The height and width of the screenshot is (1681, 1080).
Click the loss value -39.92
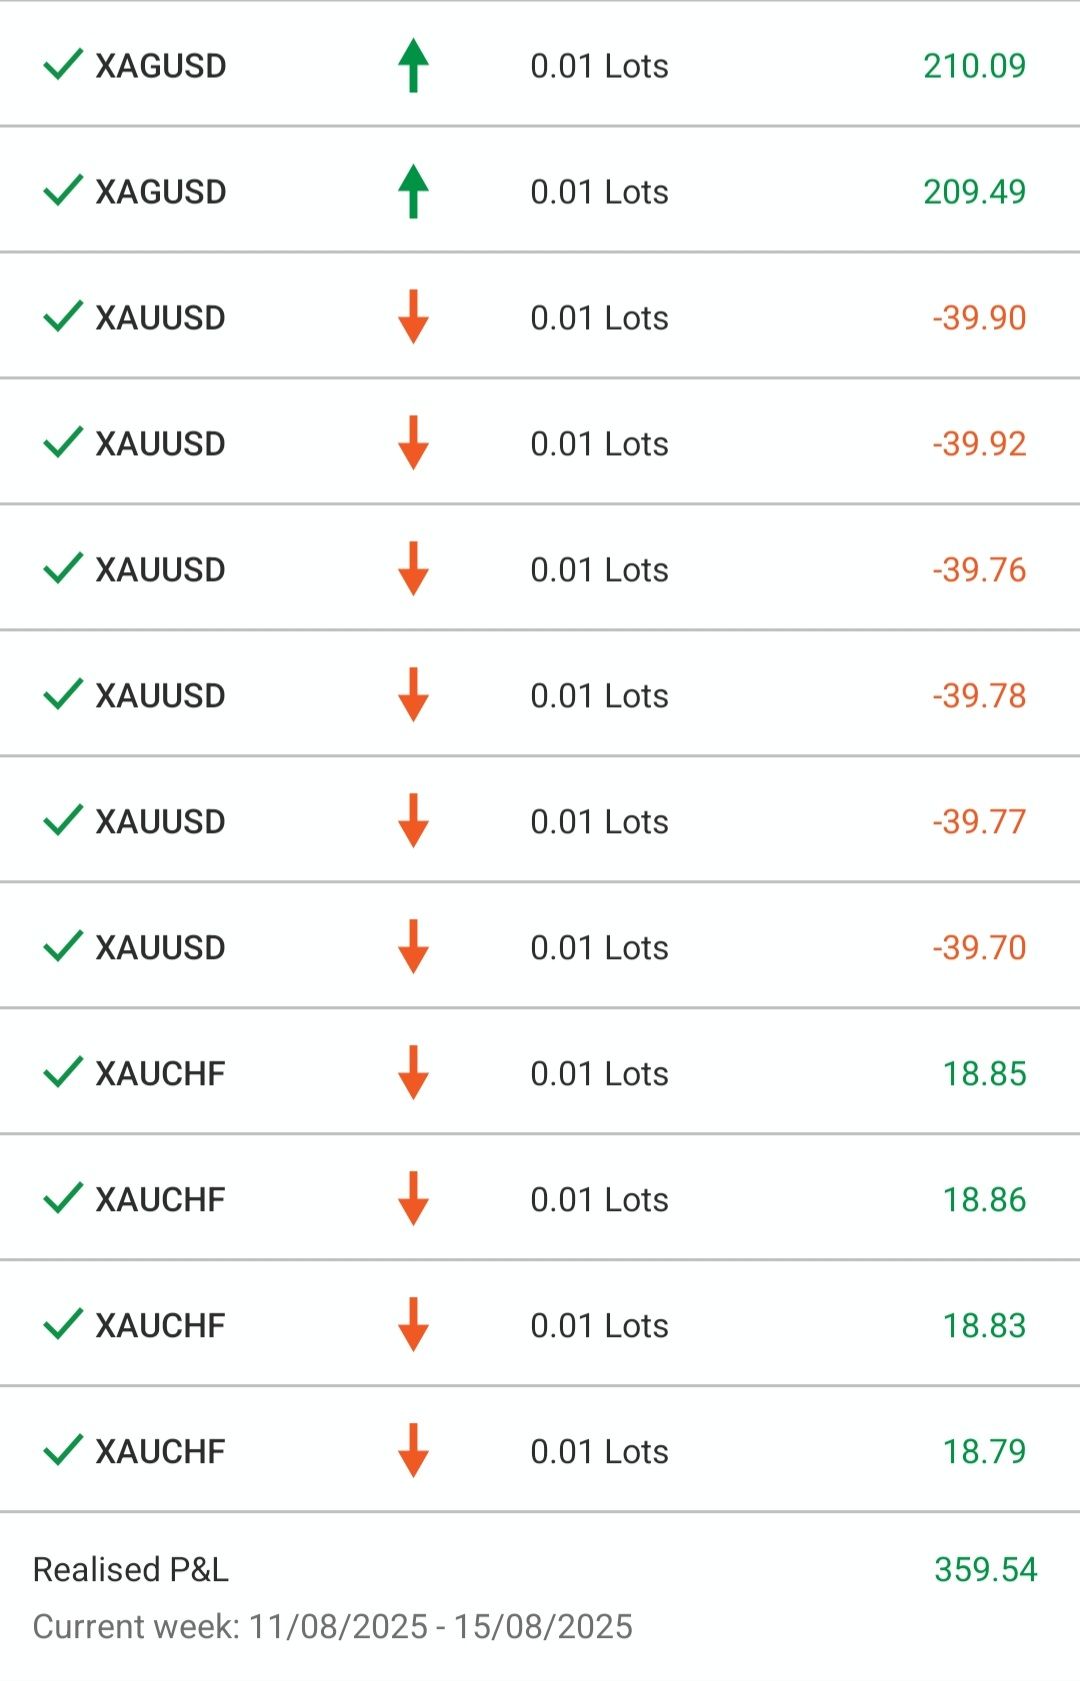[x=979, y=443]
